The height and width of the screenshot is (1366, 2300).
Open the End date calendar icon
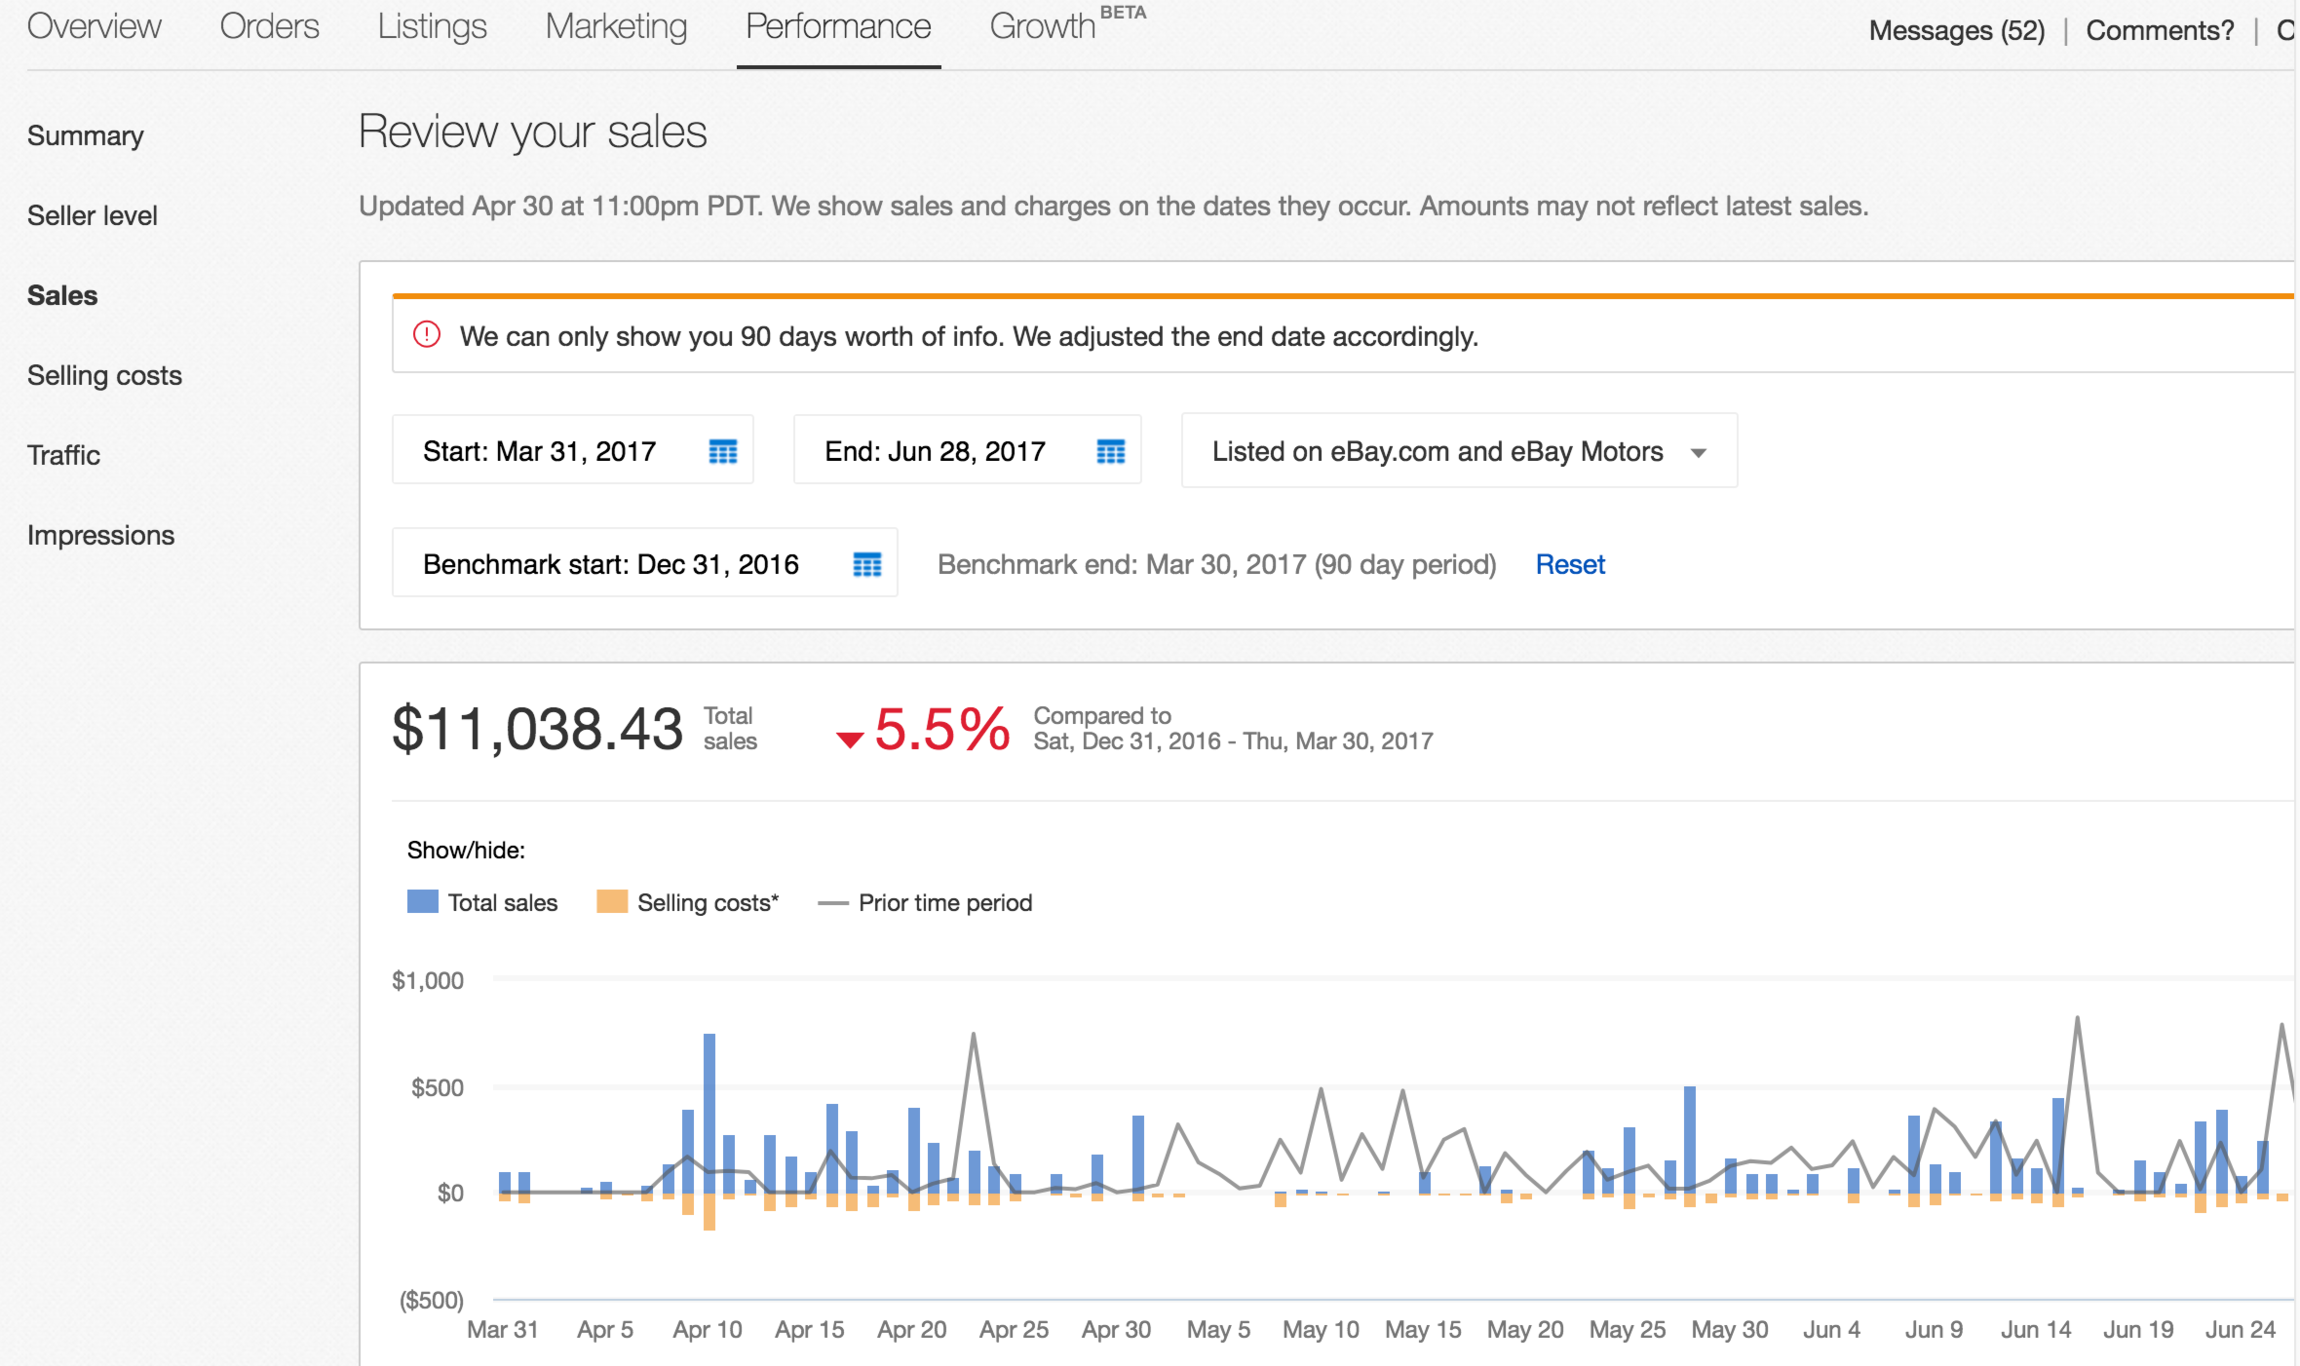click(1110, 451)
